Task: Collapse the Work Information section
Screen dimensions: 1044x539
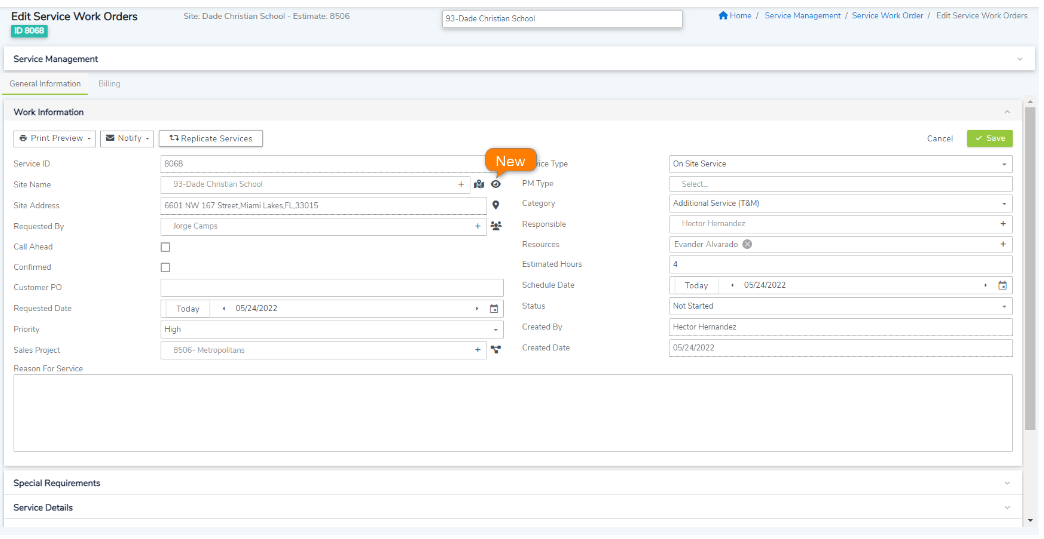Action: click(1007, 112)
